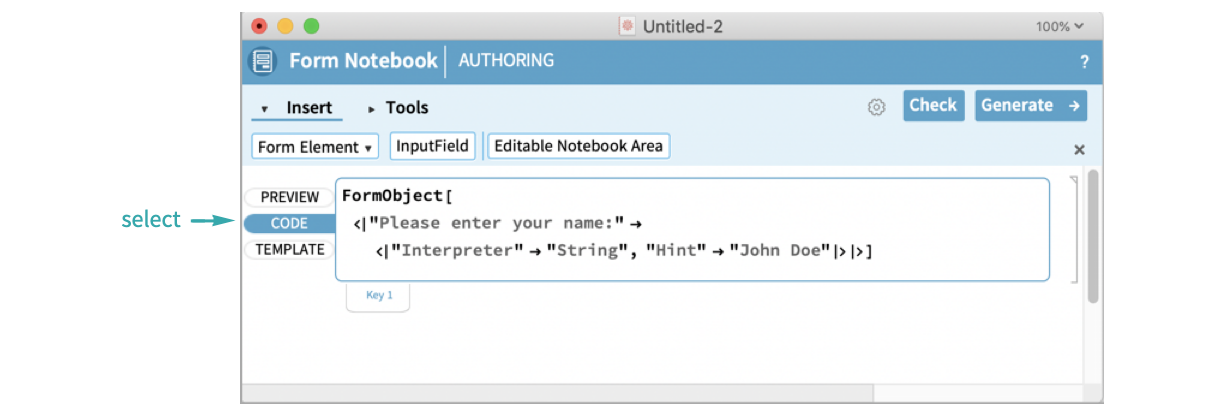Viewport: 1228px width, 416px height.
Task: Close the toolbar with the X icon
Action: (x=1079, y=150)
